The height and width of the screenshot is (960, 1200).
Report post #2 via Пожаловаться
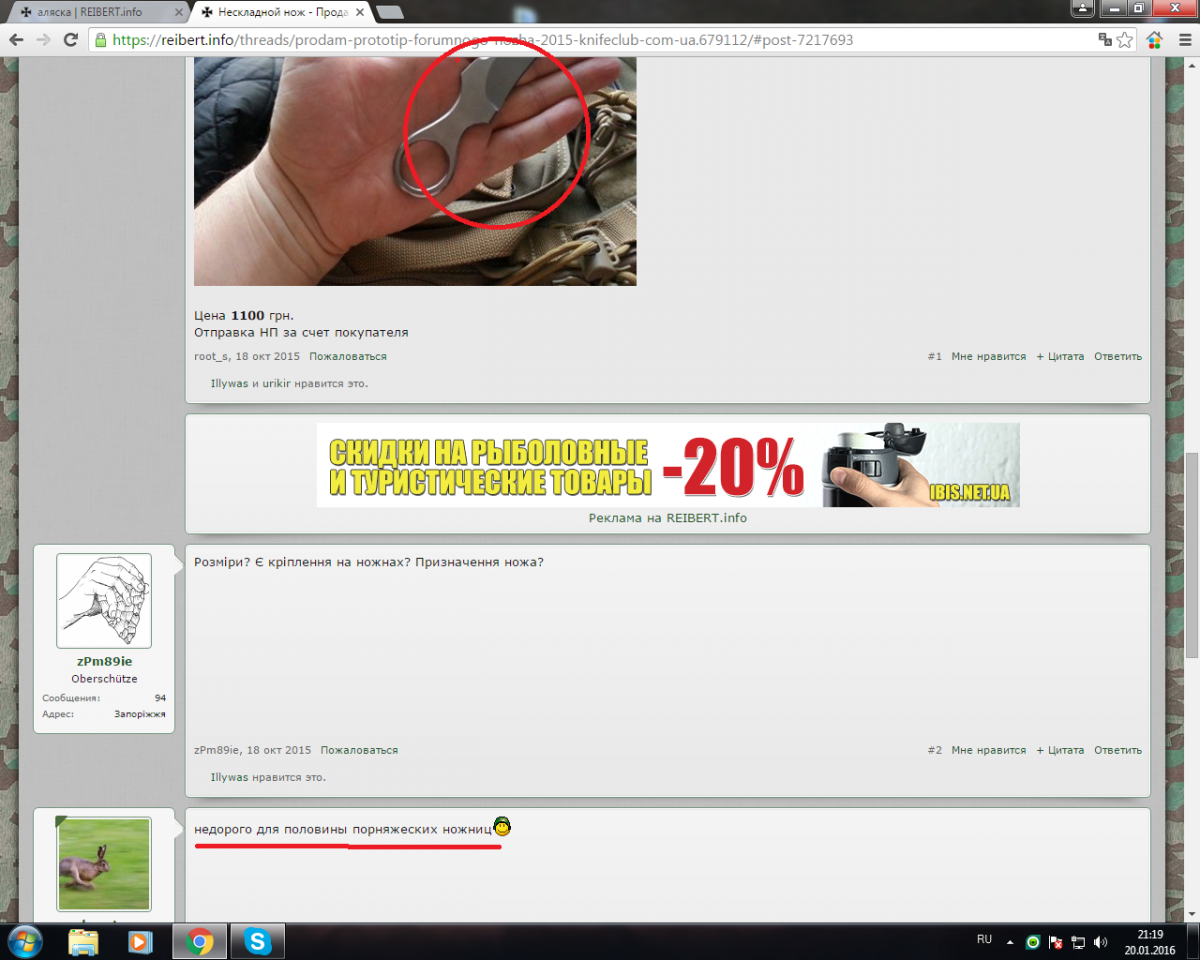359,750
